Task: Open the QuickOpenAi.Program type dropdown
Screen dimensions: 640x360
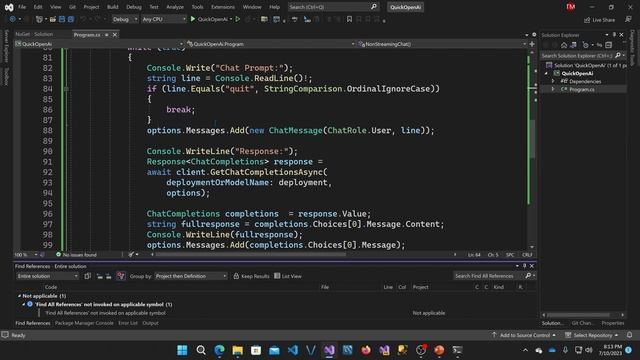Action: pyautogui.click(x=271, y=44)
